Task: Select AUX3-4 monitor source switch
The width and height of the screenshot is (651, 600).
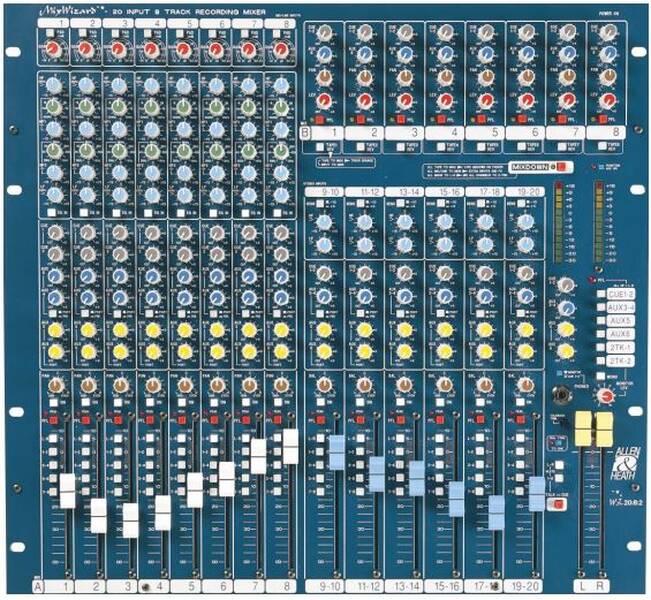Action: pyautogui.click(x=601, y=307)
